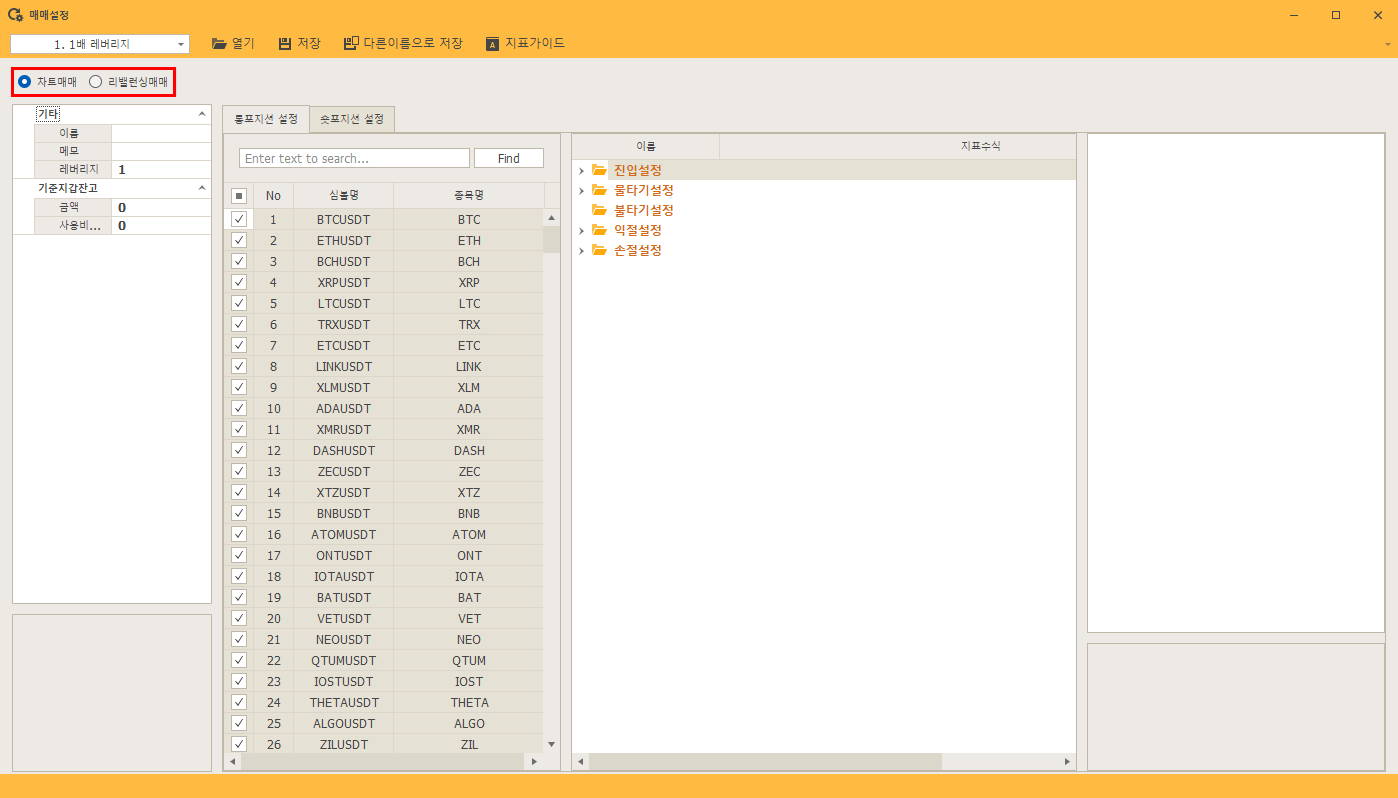The height and width of the screenshot is (798, 1398).
Task: Uncheck the BTCUSDT row checkbox
Action: (x=239, y=218)
